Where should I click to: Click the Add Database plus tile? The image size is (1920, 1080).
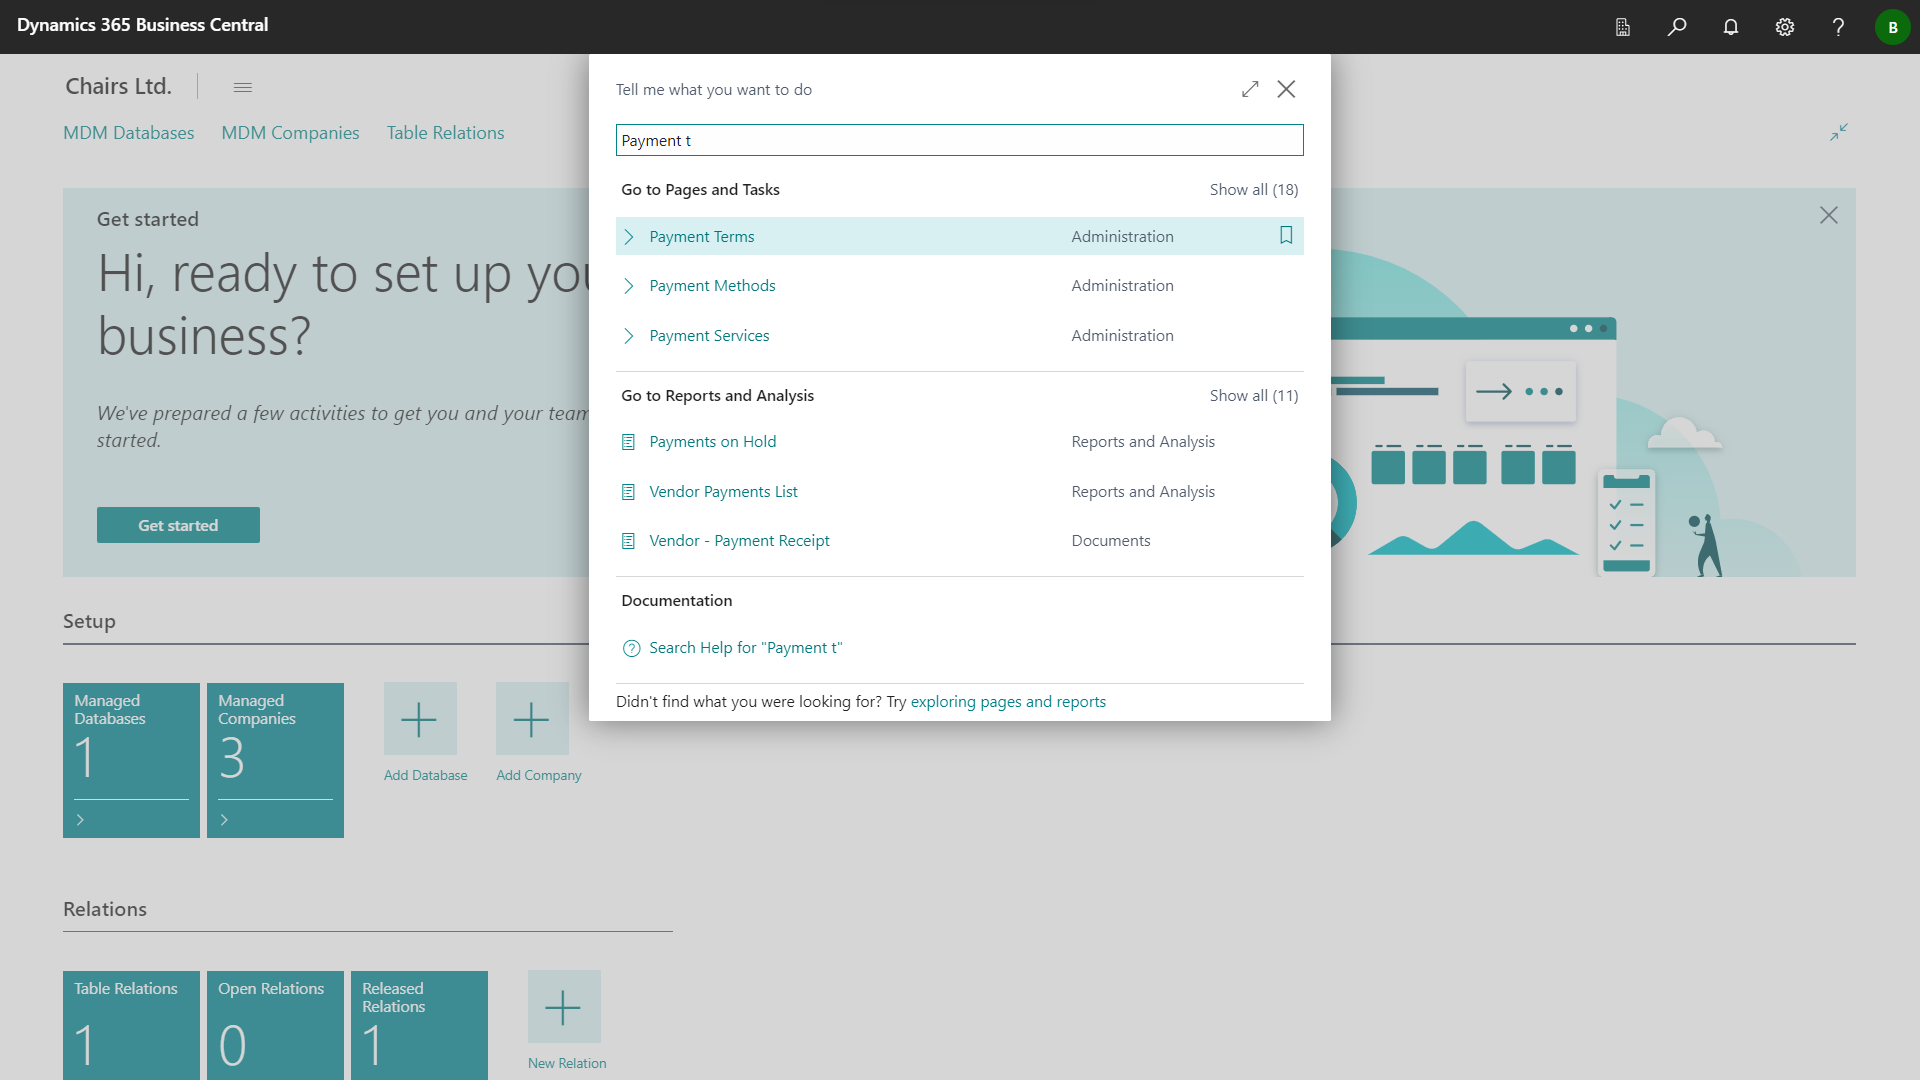[x=420, y=719]
